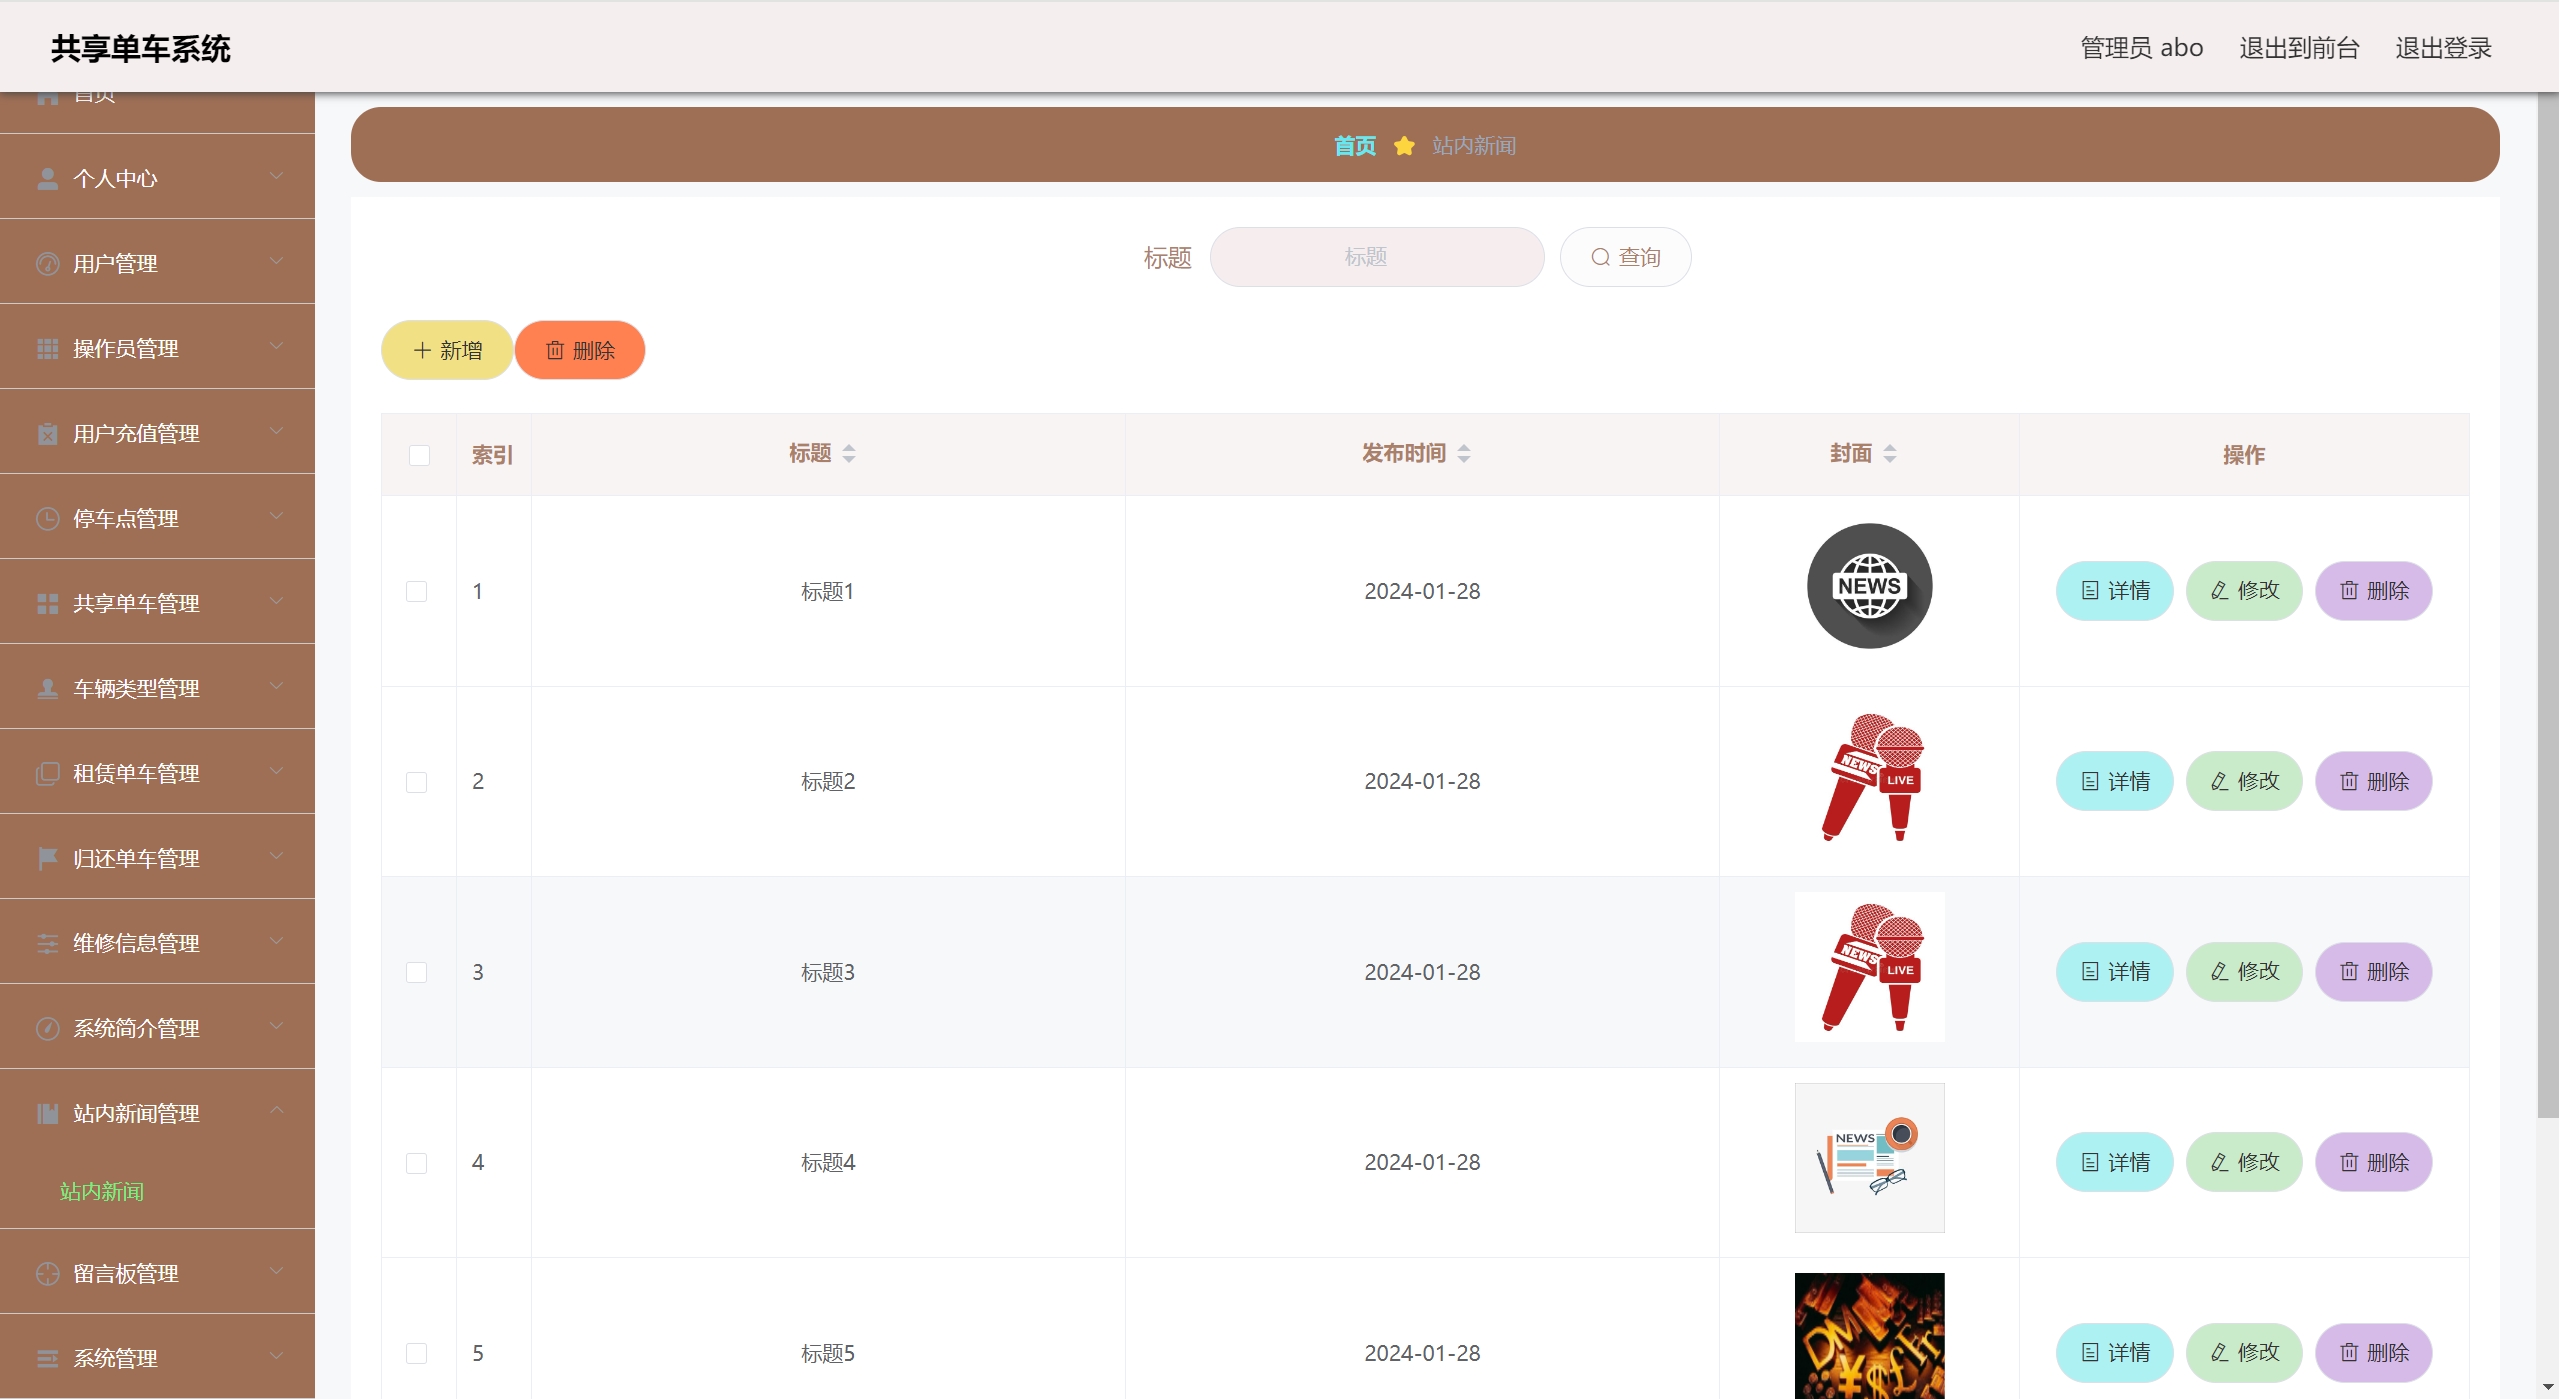
Task: Sort the 发布时间 column using the sort arrows
Action: (1464, 454)
